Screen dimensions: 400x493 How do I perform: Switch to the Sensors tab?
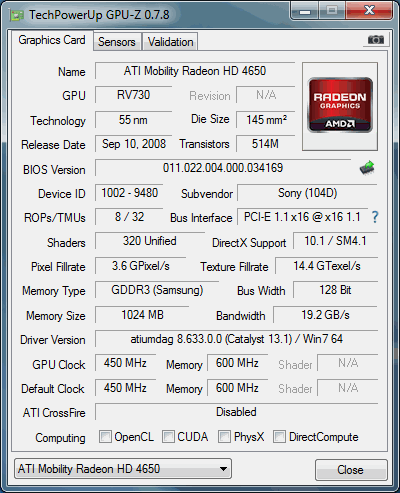pyautogui.click(x=117, y=42)
